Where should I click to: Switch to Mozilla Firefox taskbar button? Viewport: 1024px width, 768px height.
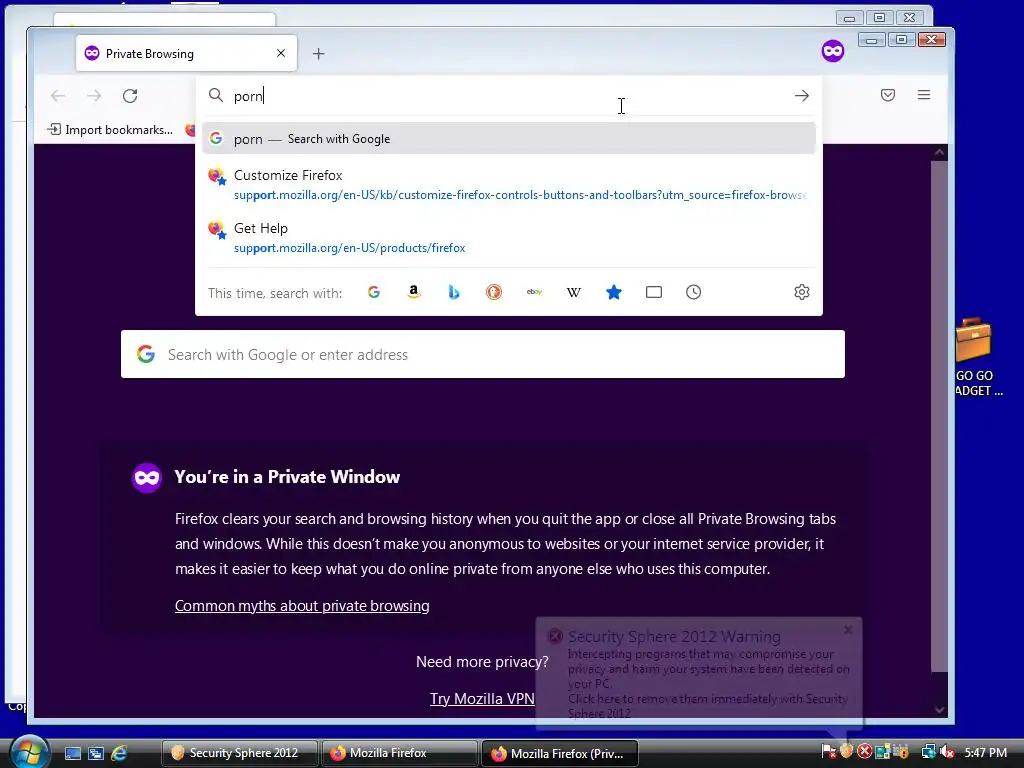click(x=399, y=753)
